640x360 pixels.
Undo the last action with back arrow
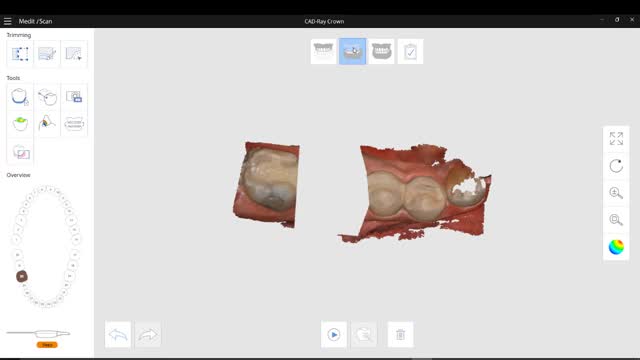pos(118,335)
